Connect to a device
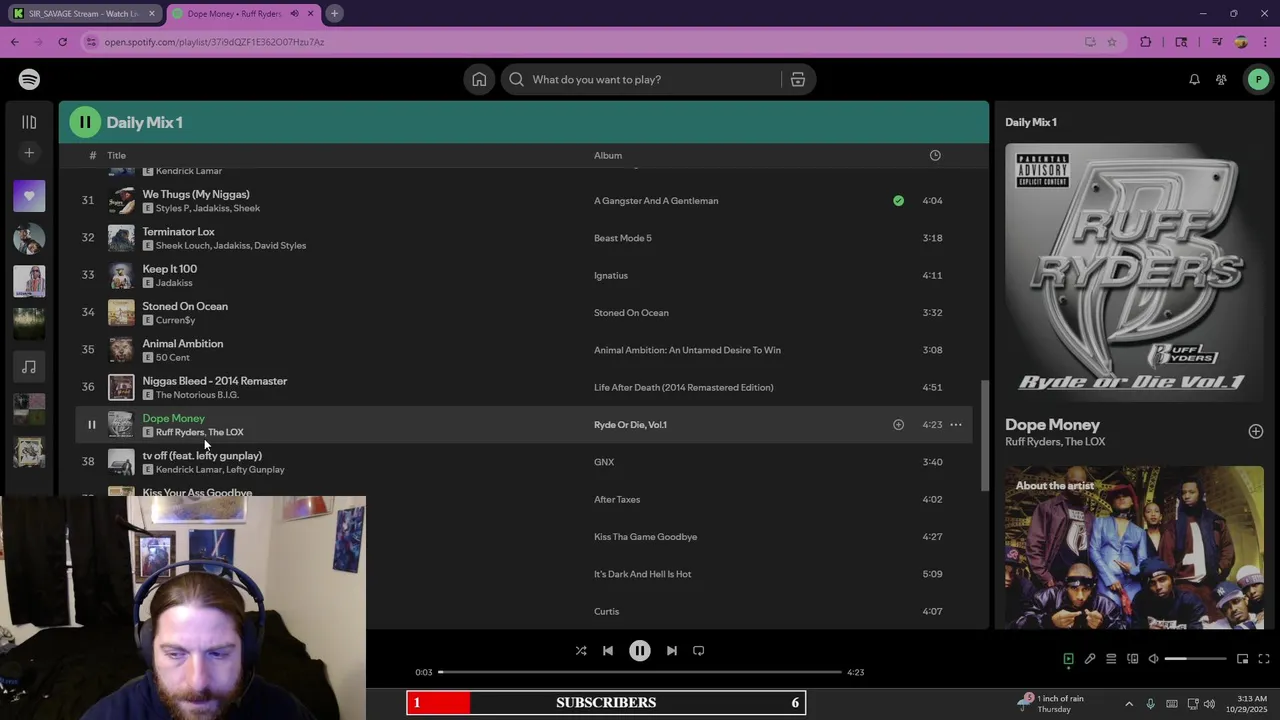This screenshot has height=720, width=1280. [1133, 659]
